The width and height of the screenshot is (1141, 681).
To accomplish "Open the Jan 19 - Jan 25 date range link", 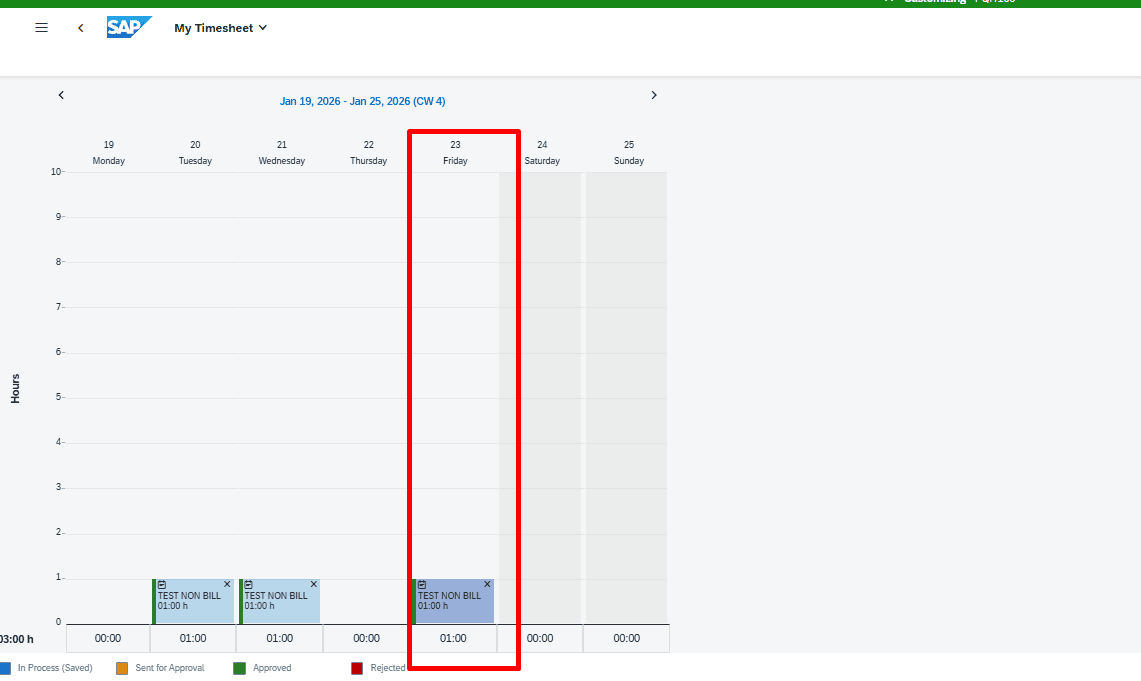I will coord(362,101).
